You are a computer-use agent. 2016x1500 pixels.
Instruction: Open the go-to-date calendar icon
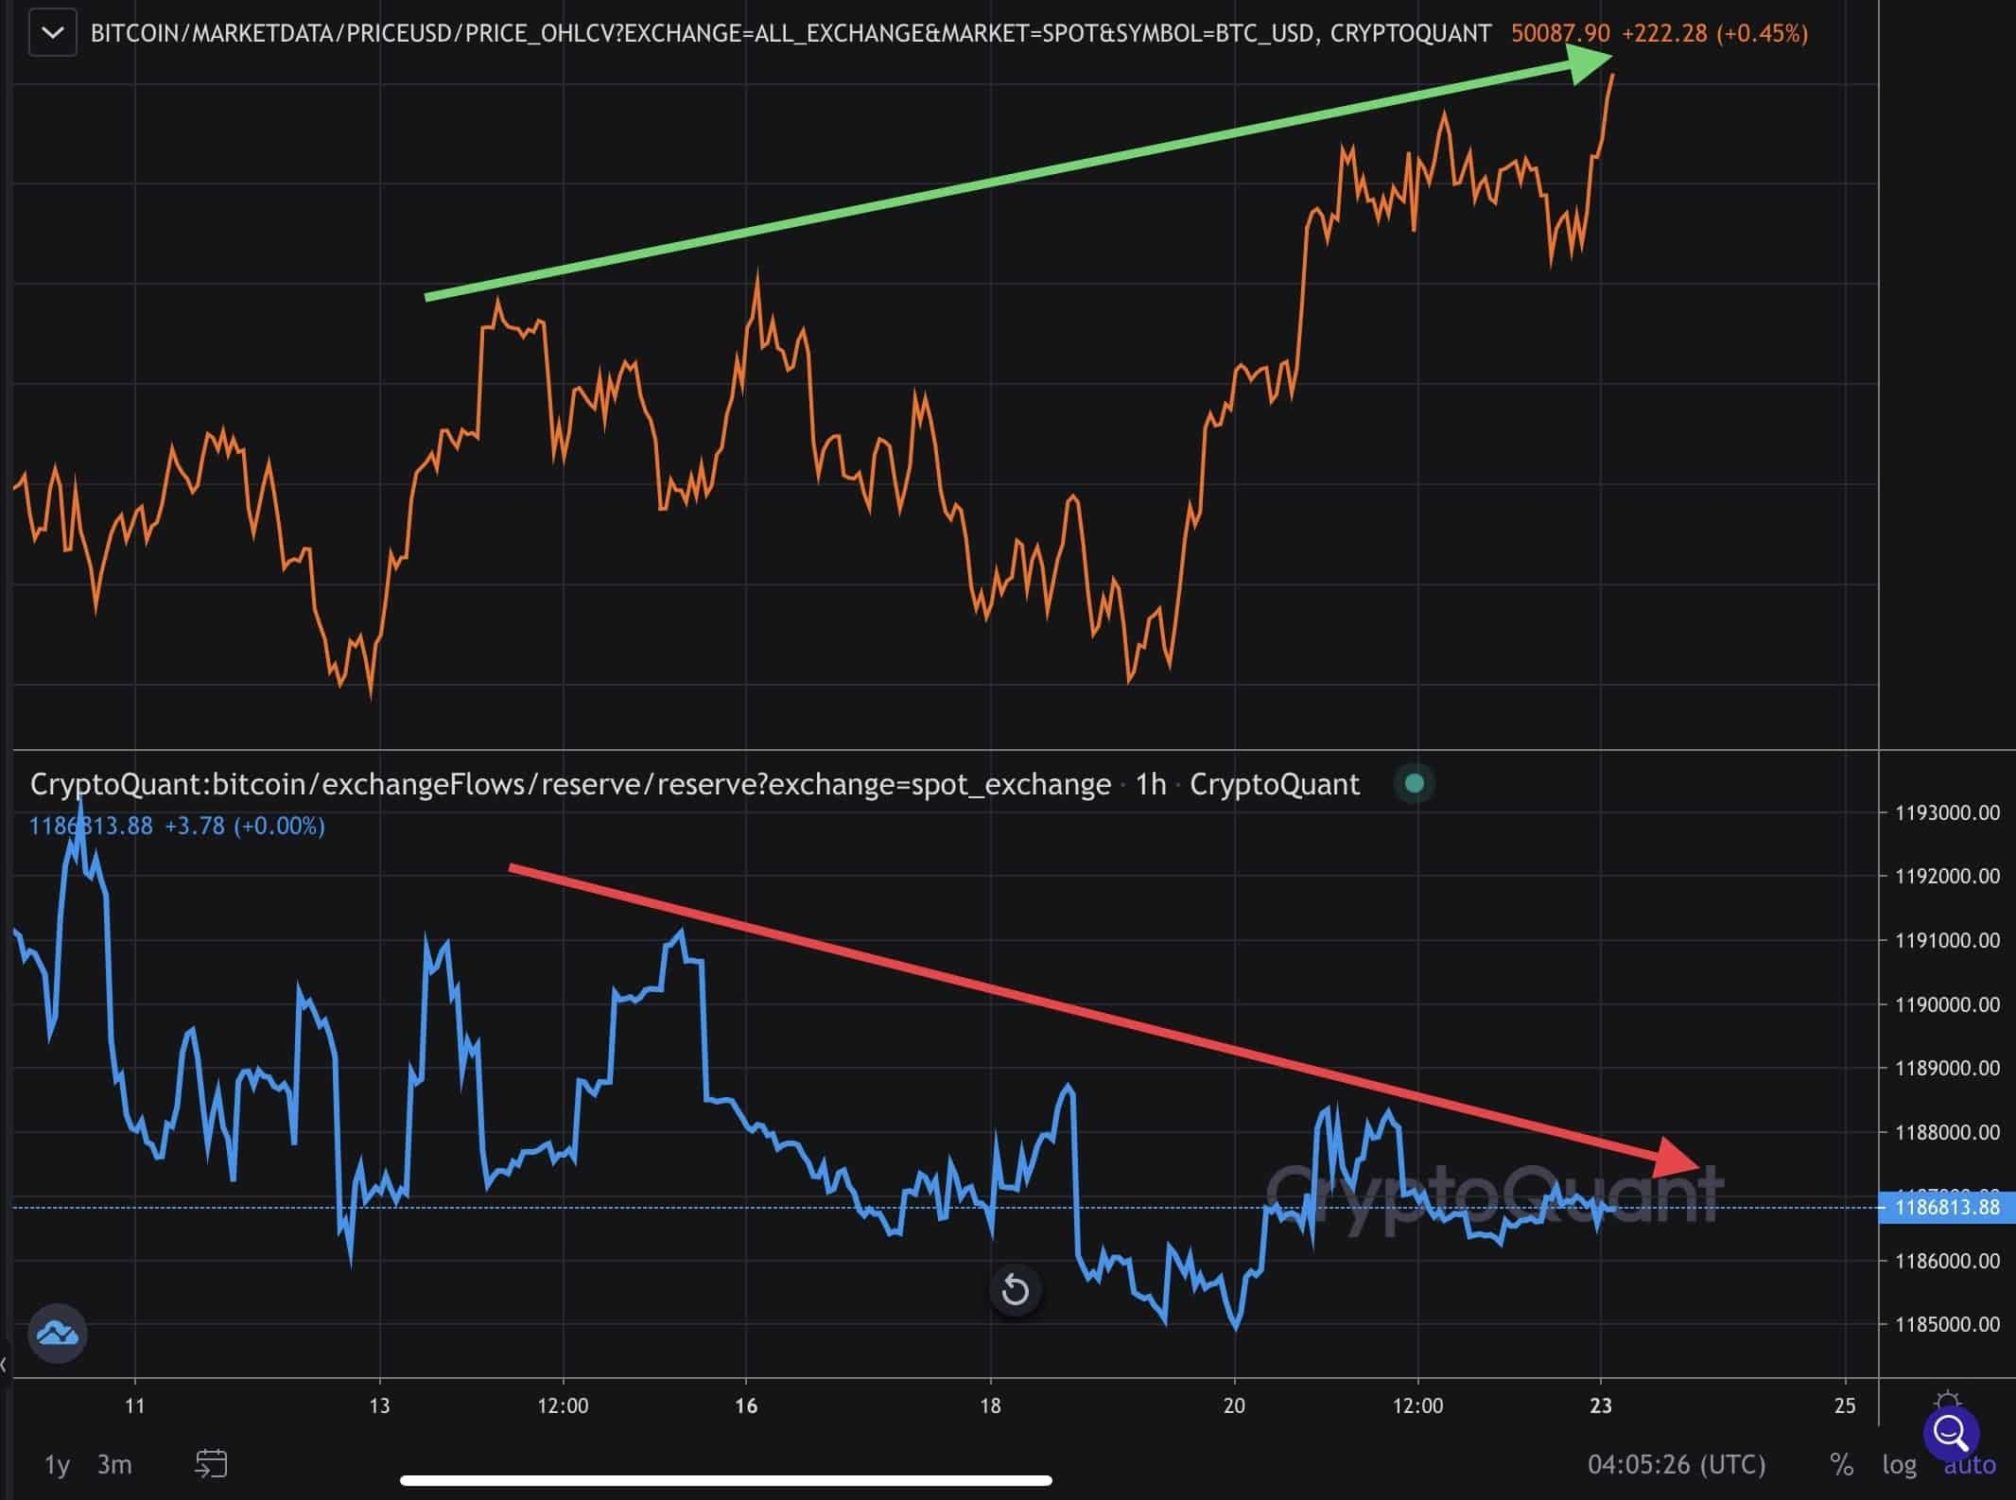[211, 1464]
